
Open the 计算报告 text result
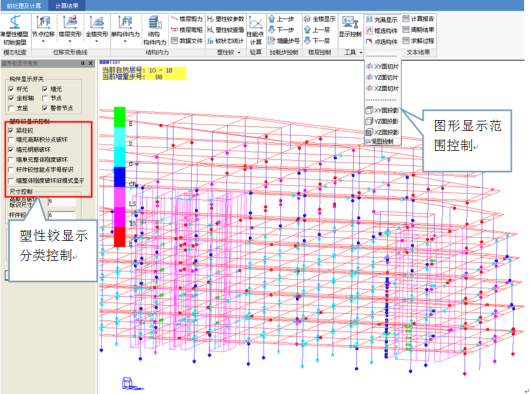418,19
